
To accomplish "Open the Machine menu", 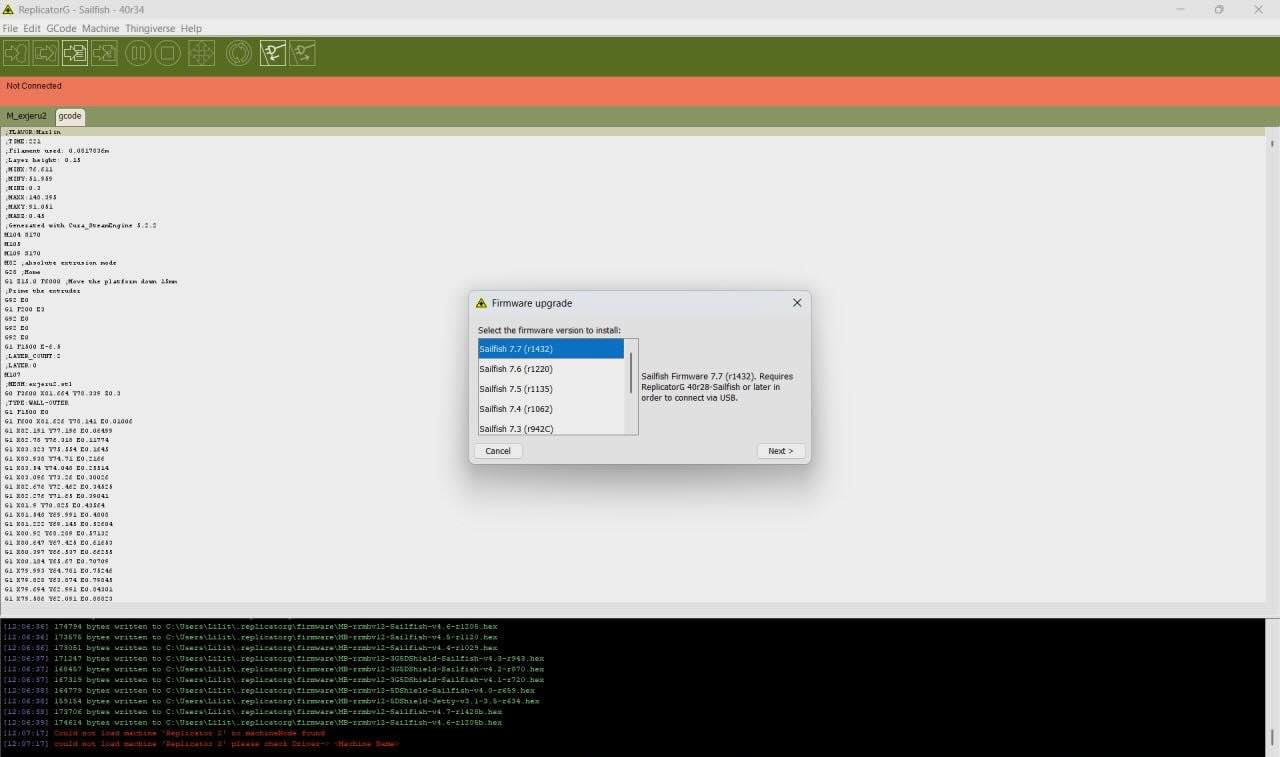I will point(100,28).
